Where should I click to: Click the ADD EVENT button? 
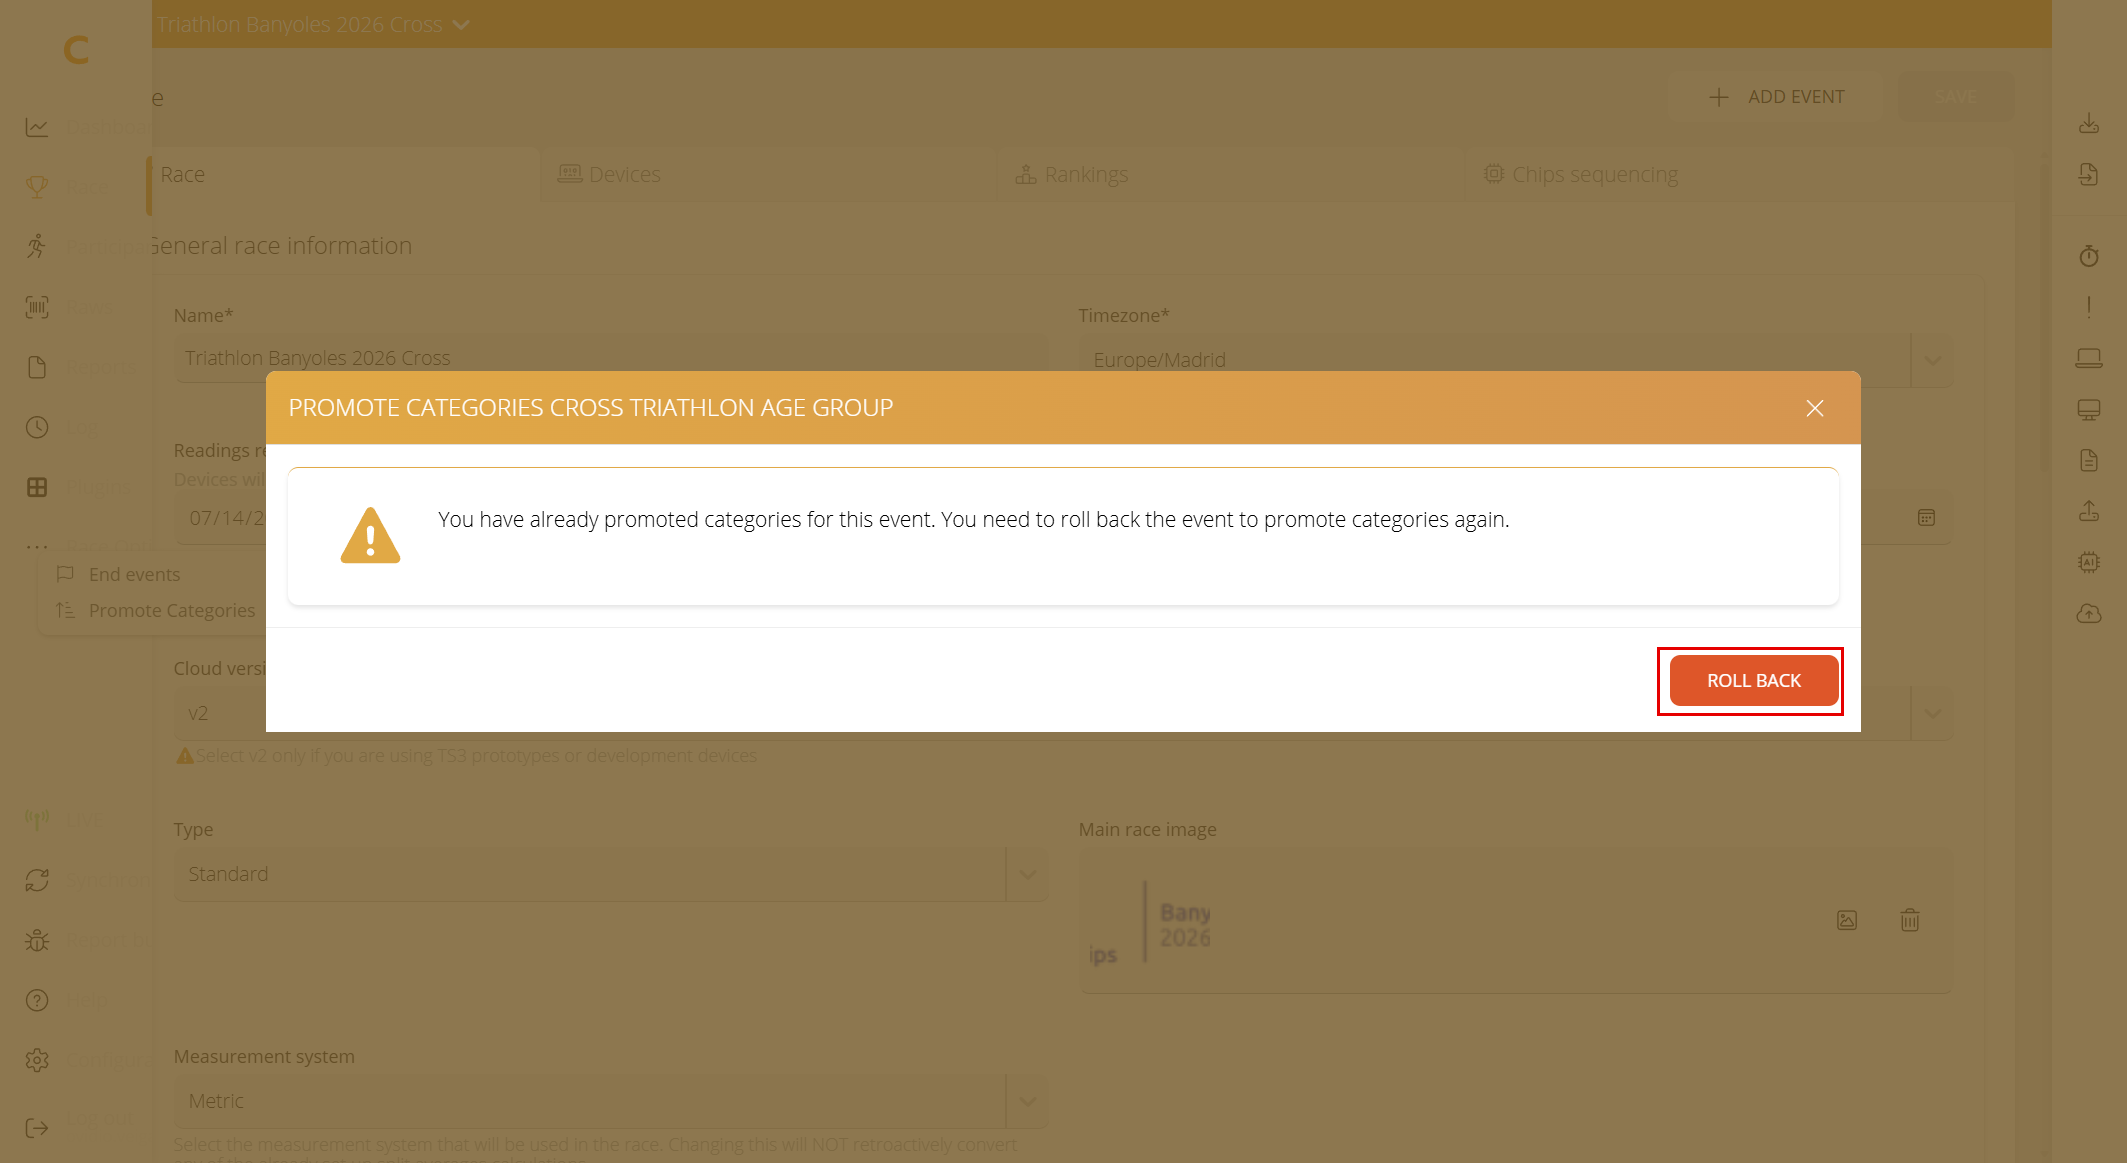point(1776,97)
